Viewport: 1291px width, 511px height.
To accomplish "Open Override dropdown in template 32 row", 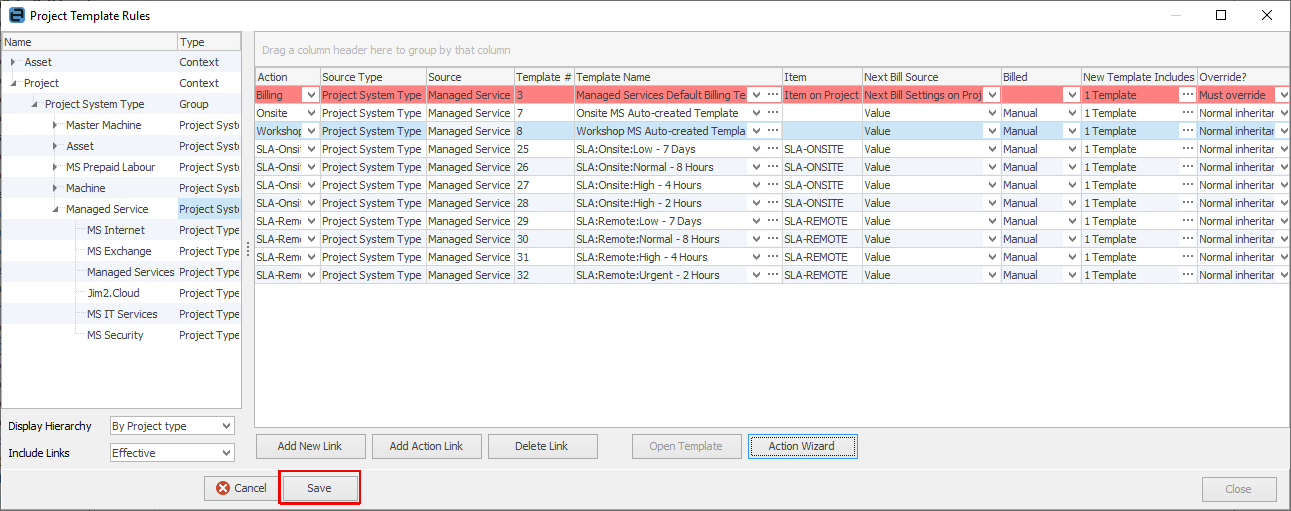I will tap(1283, 275).
